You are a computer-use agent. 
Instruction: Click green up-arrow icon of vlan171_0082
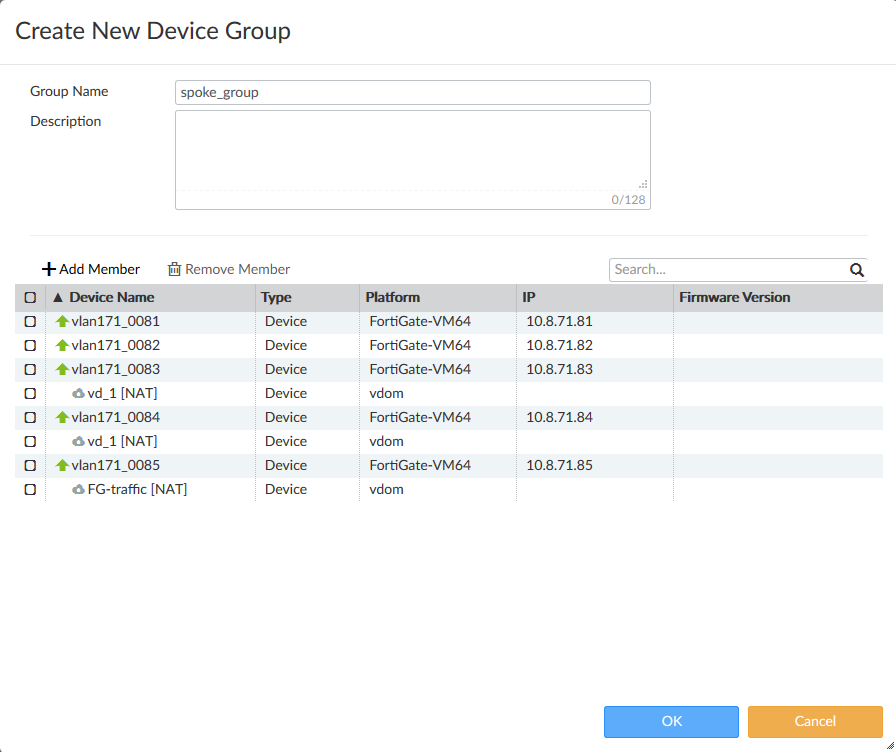point(62,346)
